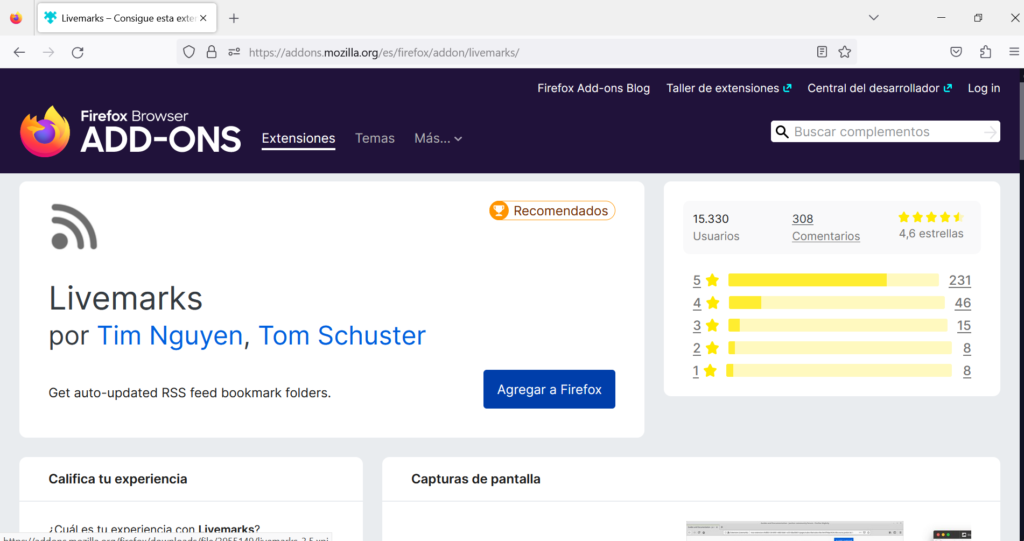Click the 3-star rating bar
This screenshot has width=1024, height=541.
click(838, 325)
